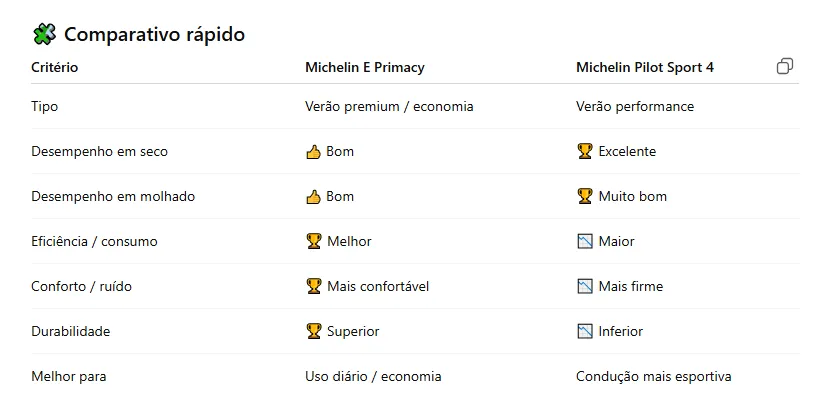Click trophy icon beside Mais confortável
The width and height of the screenshot is (826, 417).
[x=313, y=287]
